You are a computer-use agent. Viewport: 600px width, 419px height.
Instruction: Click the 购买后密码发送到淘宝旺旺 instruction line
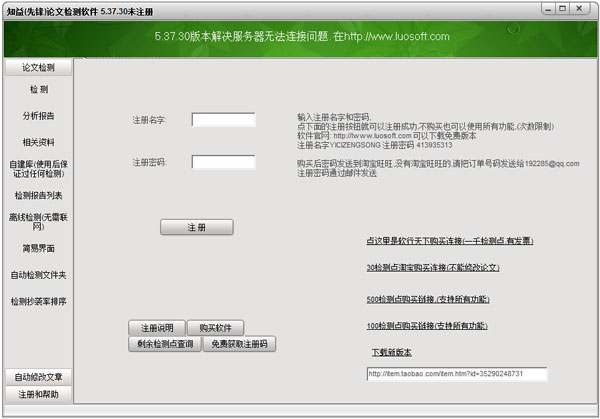(438, 163)
